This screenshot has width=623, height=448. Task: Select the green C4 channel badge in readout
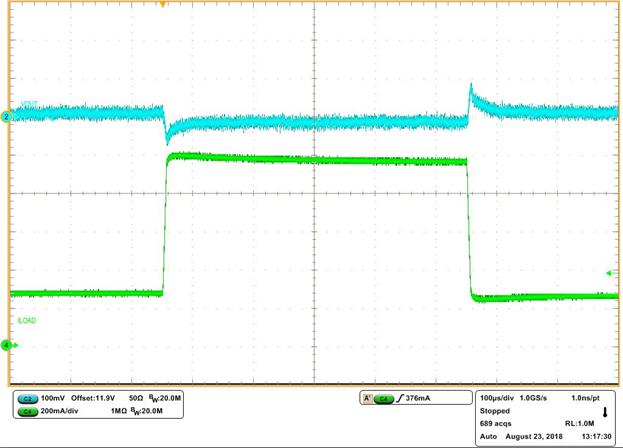pyautogui.click(x=26, y=411)
